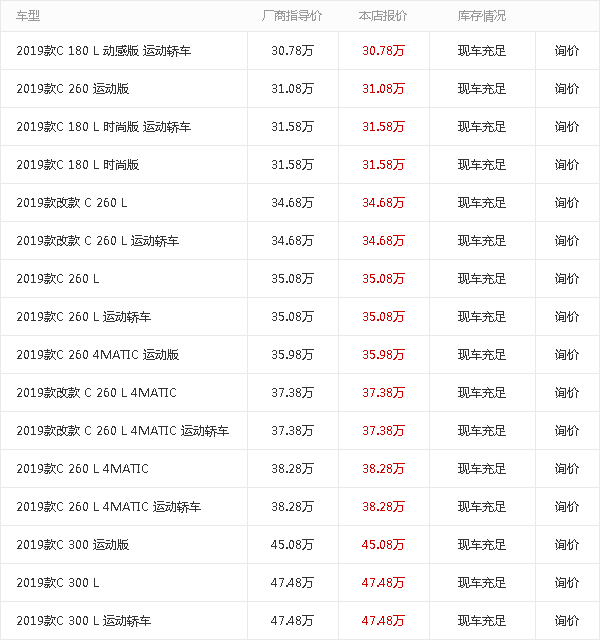Screen dimensions: 601x642
Task: Click the 本店报价 column header
Action: point(384,16)
